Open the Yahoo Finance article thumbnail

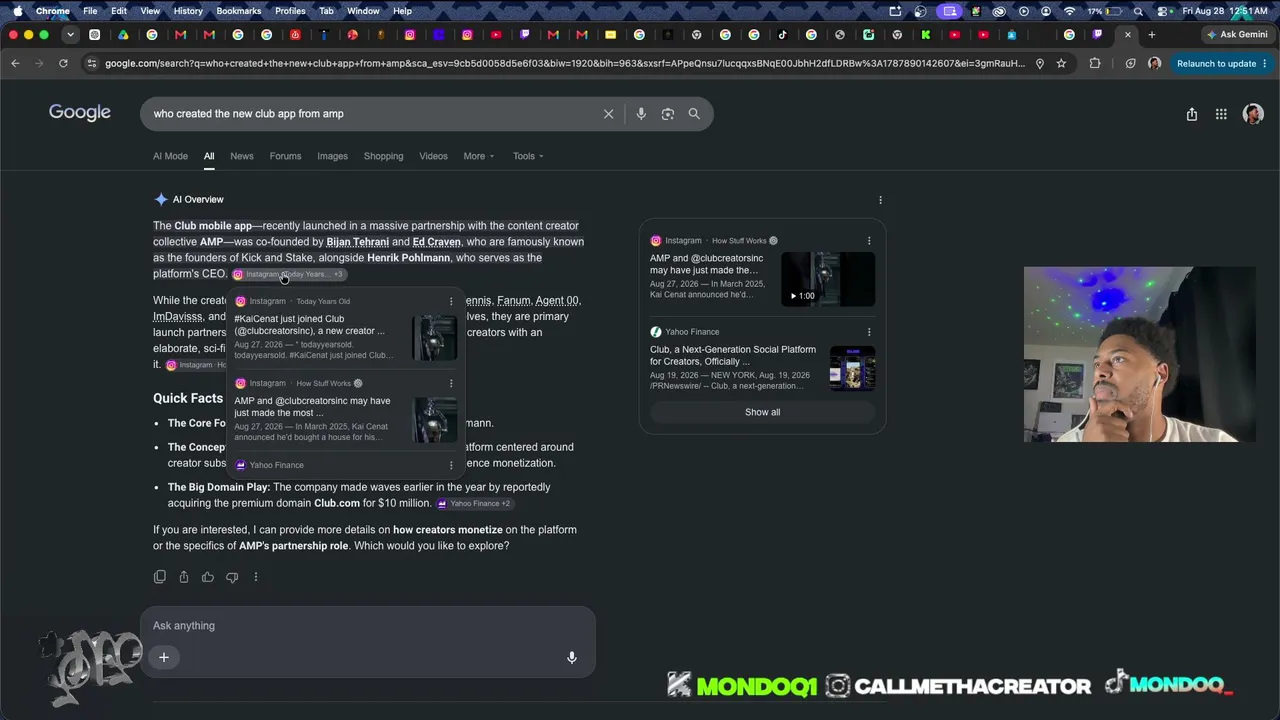pos(853,368)
